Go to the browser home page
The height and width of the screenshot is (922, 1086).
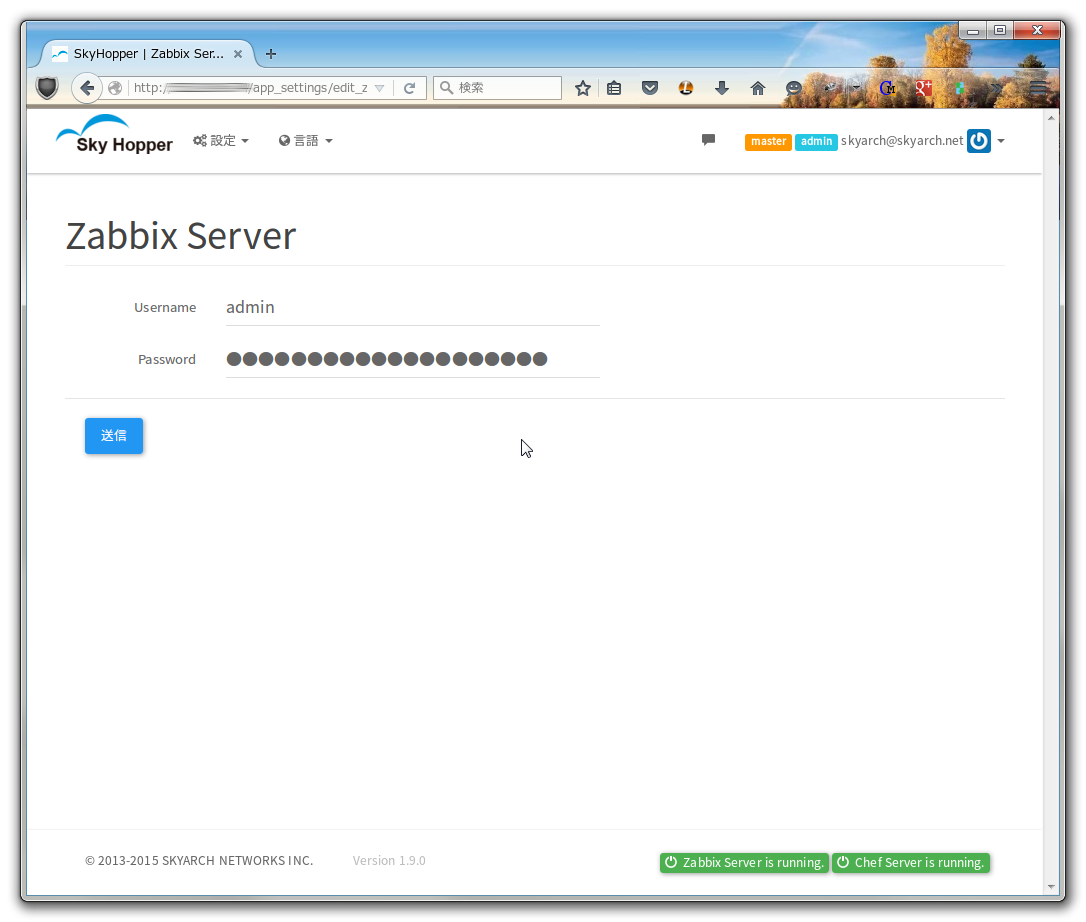[758, 88]
